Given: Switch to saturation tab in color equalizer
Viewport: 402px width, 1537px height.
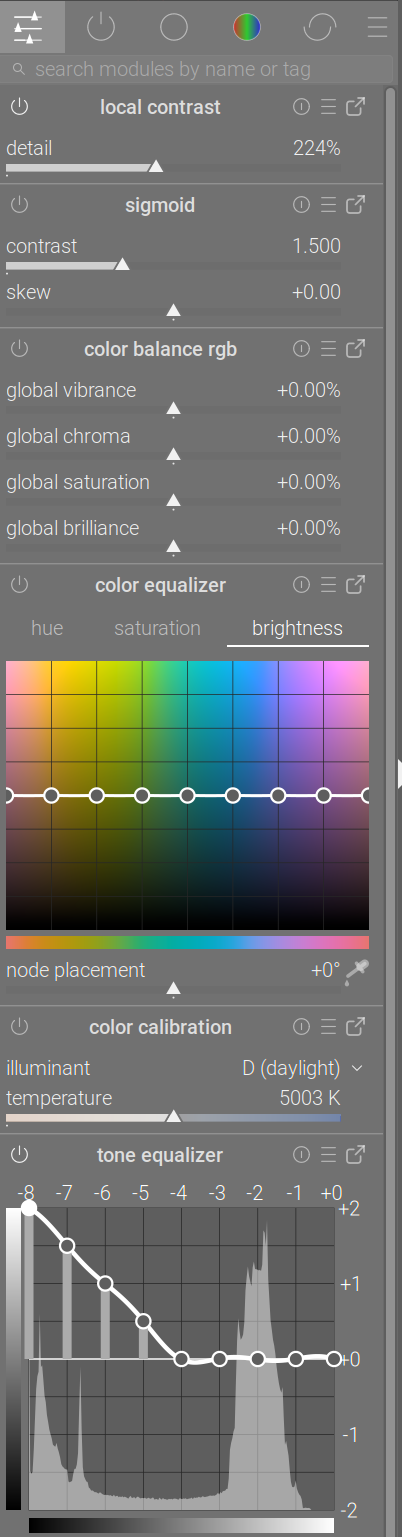Looking at the screenshot, I should (157, 628).
